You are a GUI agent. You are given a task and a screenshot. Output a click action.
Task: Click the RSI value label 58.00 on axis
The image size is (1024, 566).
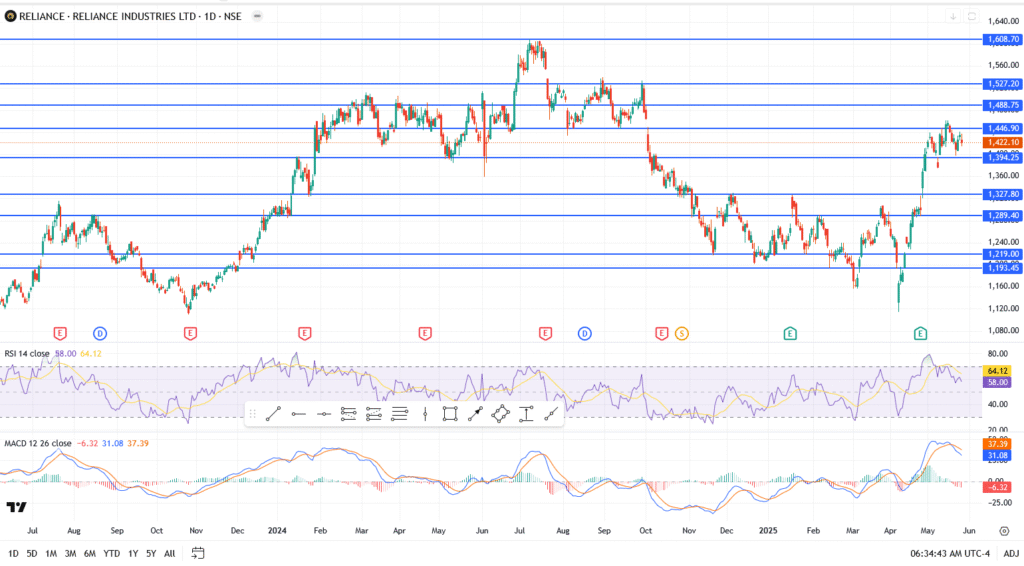pos(997,382)
